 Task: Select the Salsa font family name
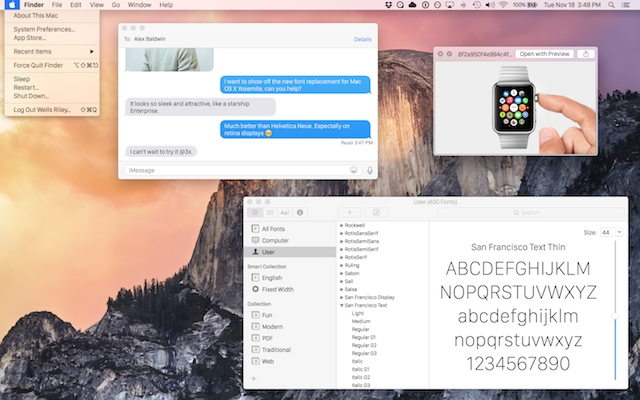(351, 289)
